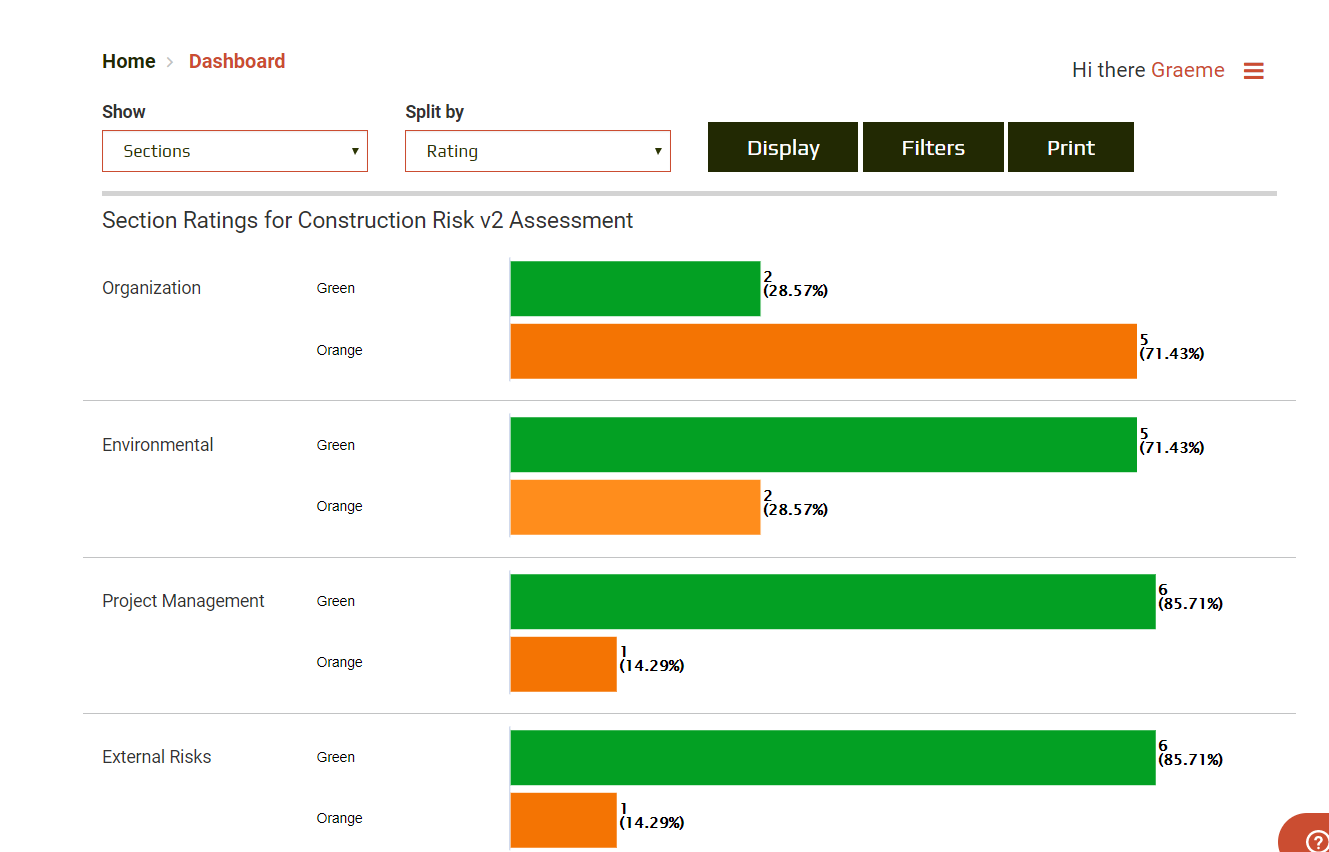Navigate to Home via breadcrumb

pyautogui.click(x=128, y=61)
